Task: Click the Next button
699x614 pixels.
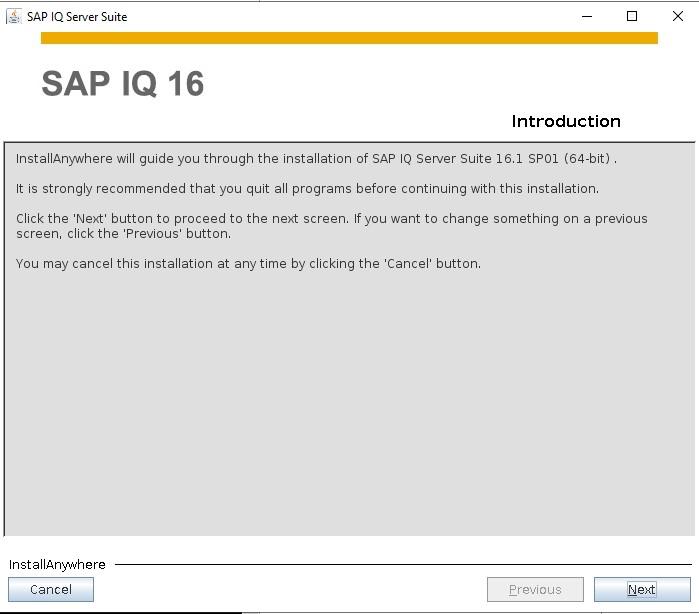Action: pos(642,589)
